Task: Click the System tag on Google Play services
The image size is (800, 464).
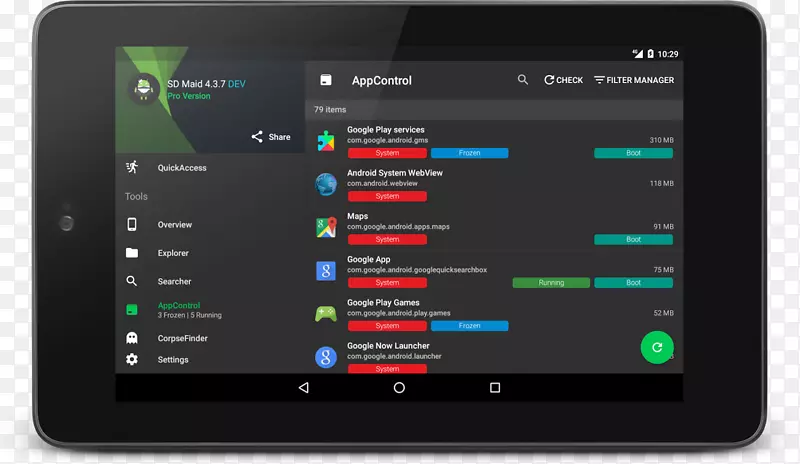Action: (387, 153)
